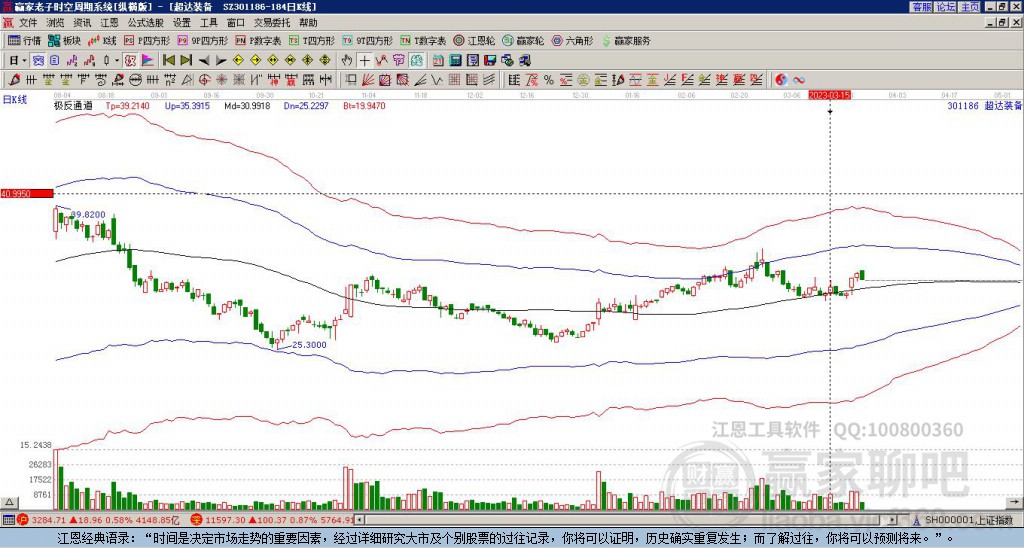Open the 工具 menu
Viewport: 1024px width, 548px height.
tap(208, 23)
